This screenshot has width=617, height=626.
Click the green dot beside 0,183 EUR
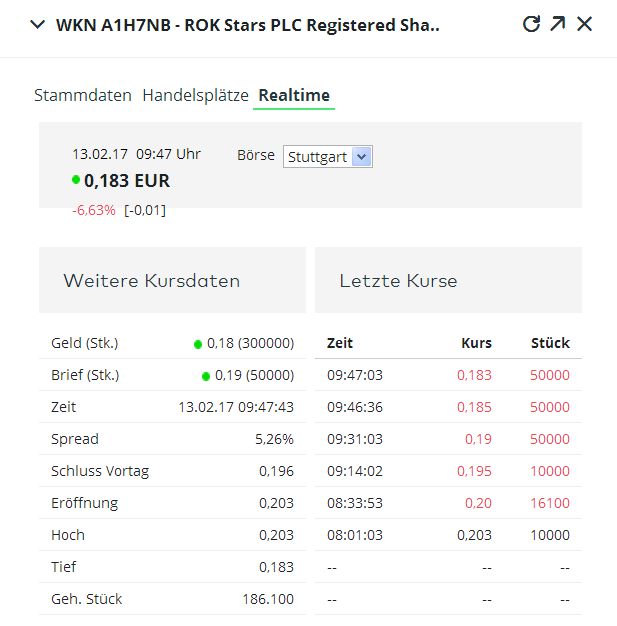point(76,181)
